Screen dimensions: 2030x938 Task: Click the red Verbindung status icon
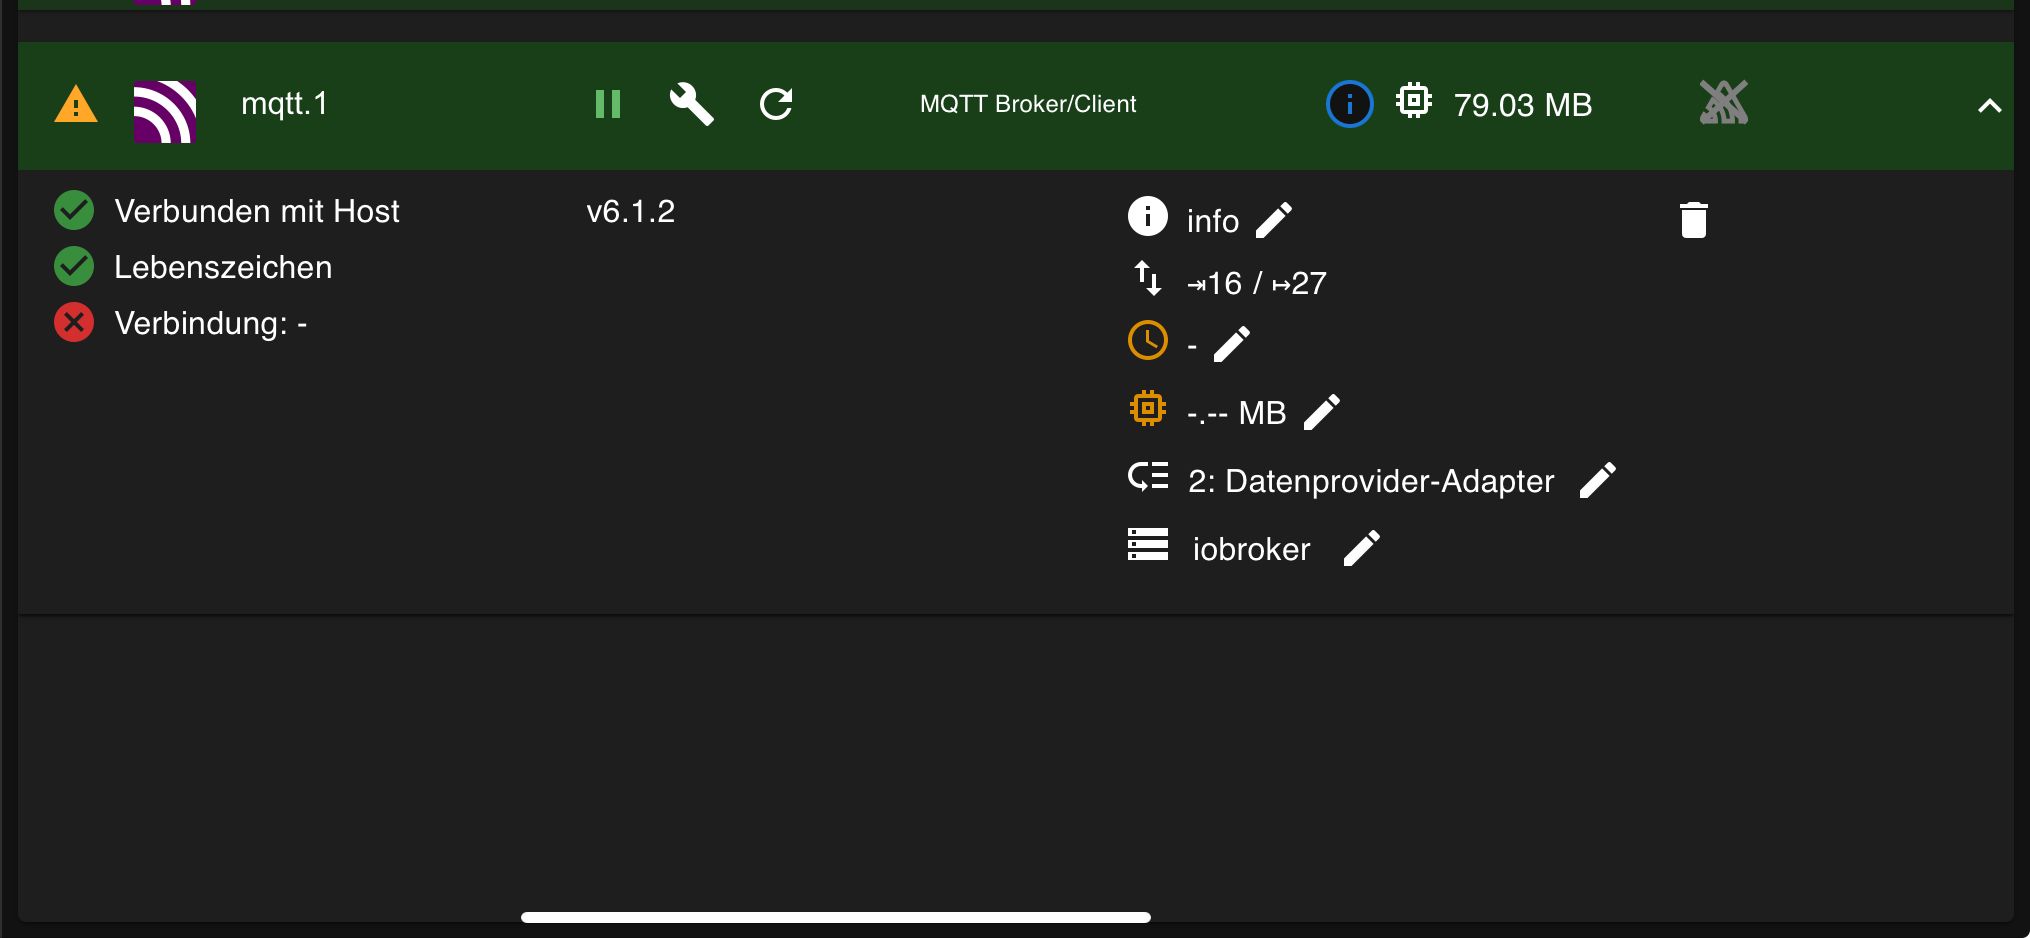tap(74, 323)
